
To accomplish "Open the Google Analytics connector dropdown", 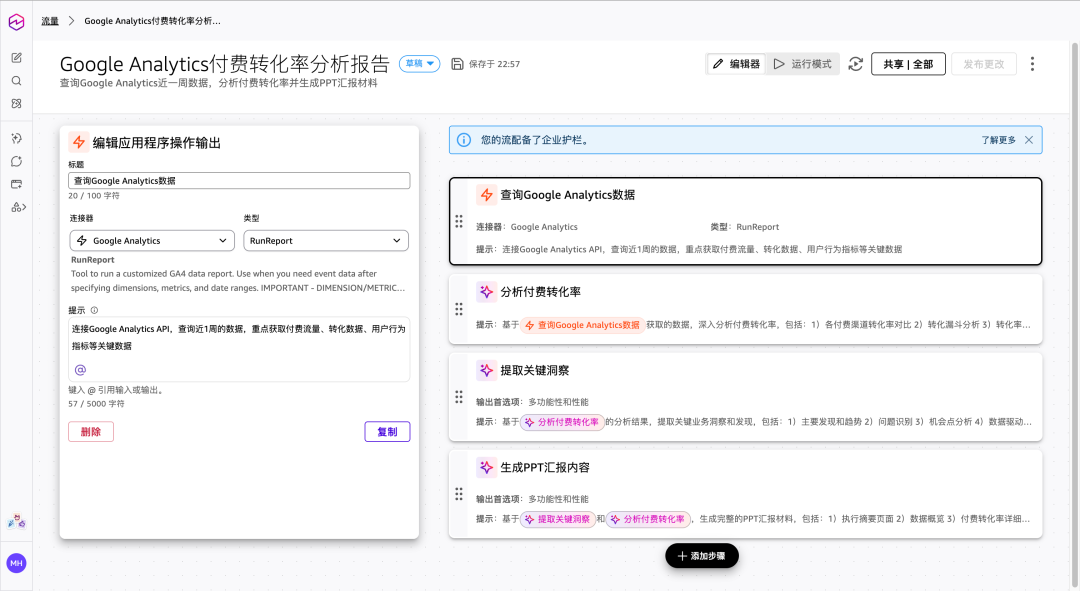I will (x=152, y=240).
